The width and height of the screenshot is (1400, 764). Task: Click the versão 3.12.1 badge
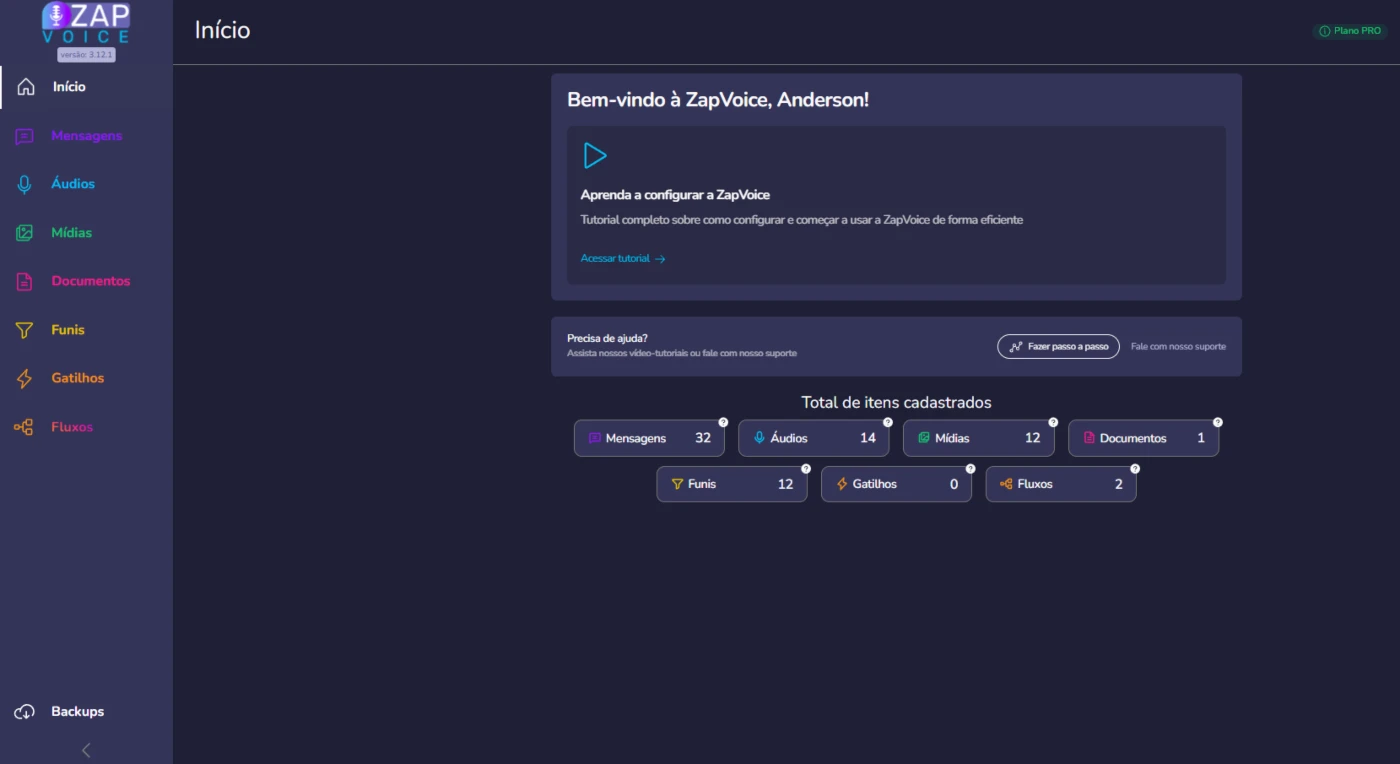[86, 55]
